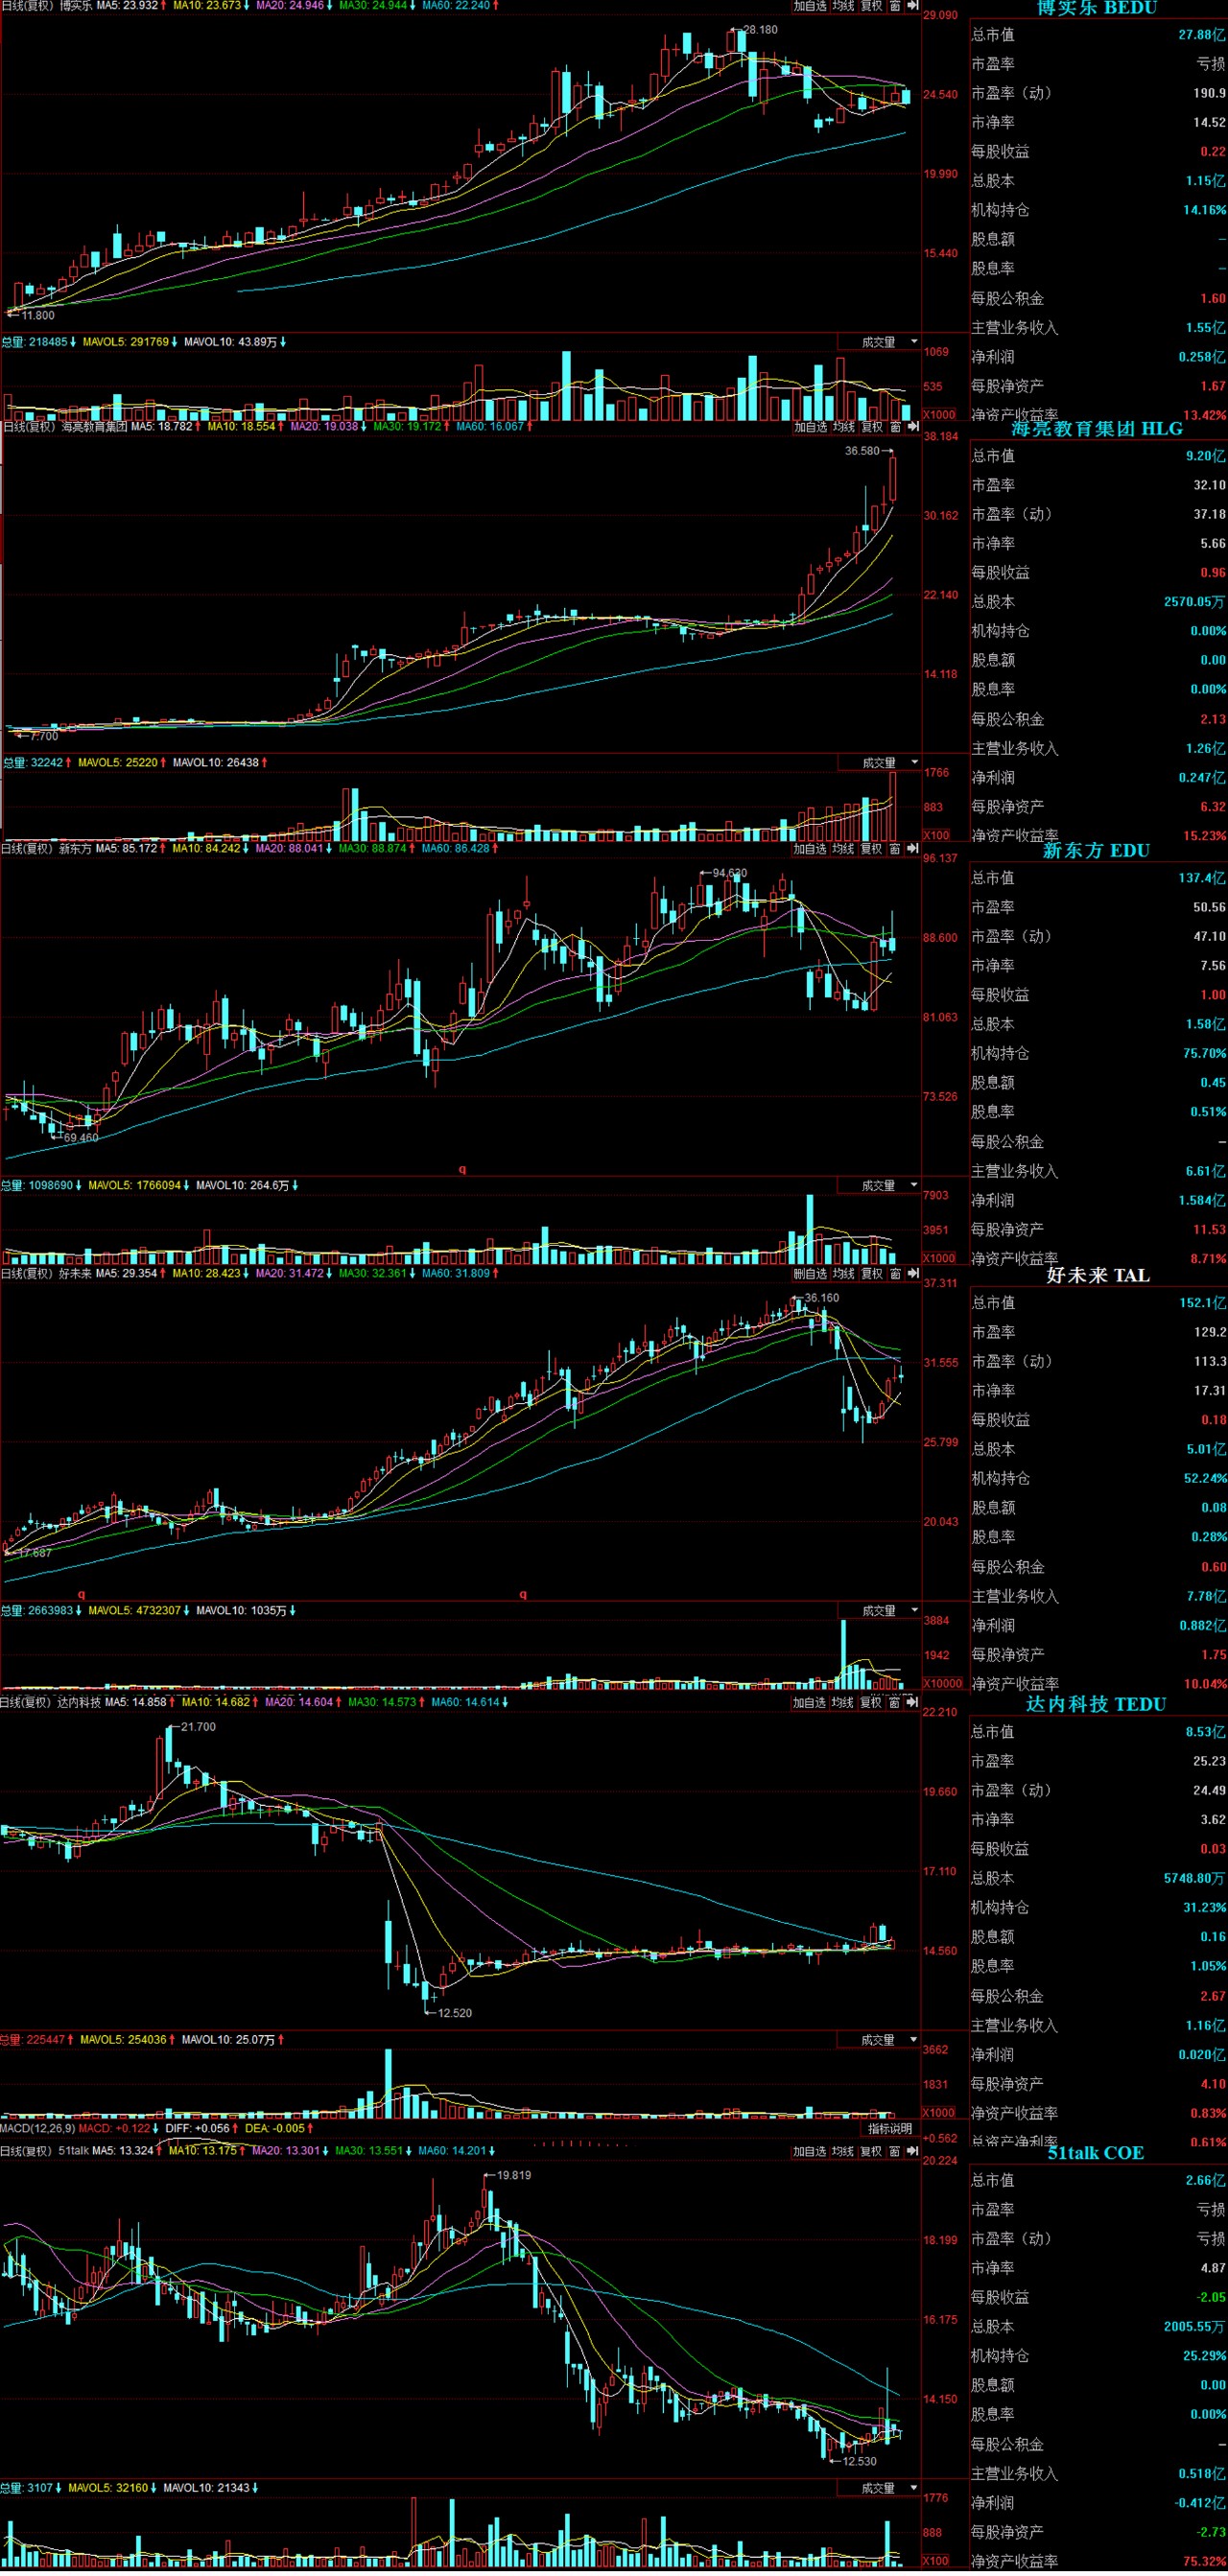Expand the 成交量 indicator dropdown under 达内科技 chart

[x=879, y=2040]
